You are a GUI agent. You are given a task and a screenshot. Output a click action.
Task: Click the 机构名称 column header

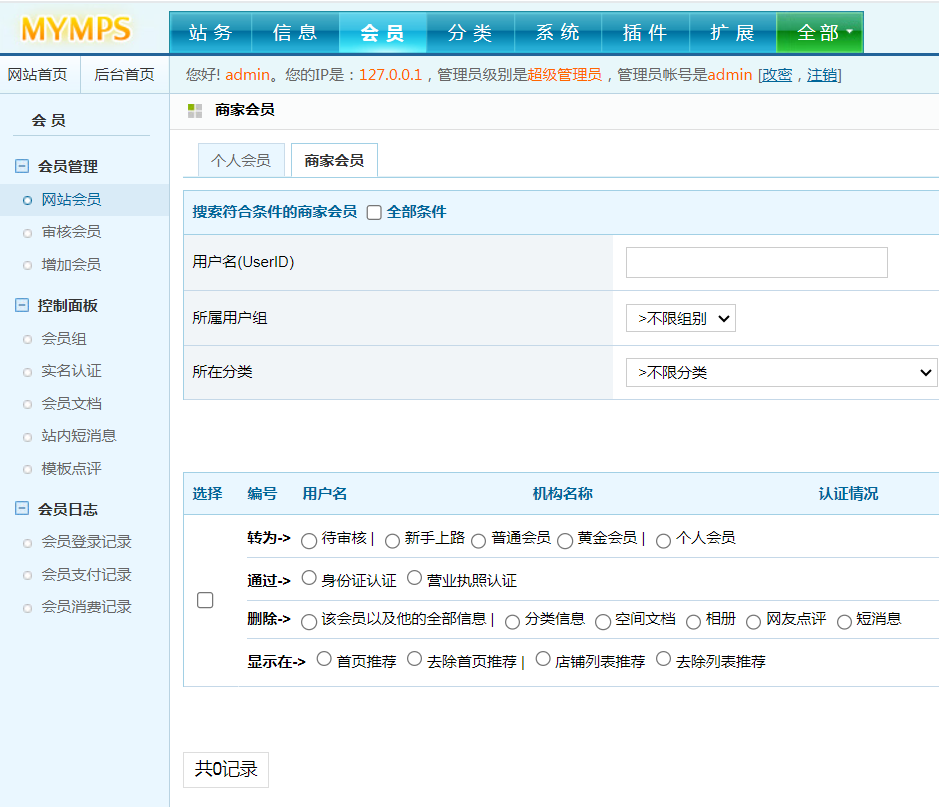pyautogui.click(x=563, y=494)
